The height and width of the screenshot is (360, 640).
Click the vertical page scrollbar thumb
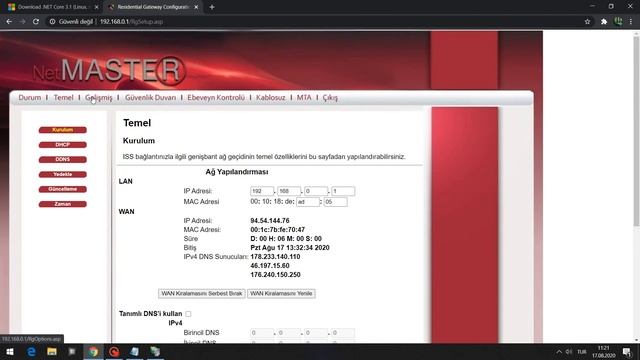[x=636, y=131]
